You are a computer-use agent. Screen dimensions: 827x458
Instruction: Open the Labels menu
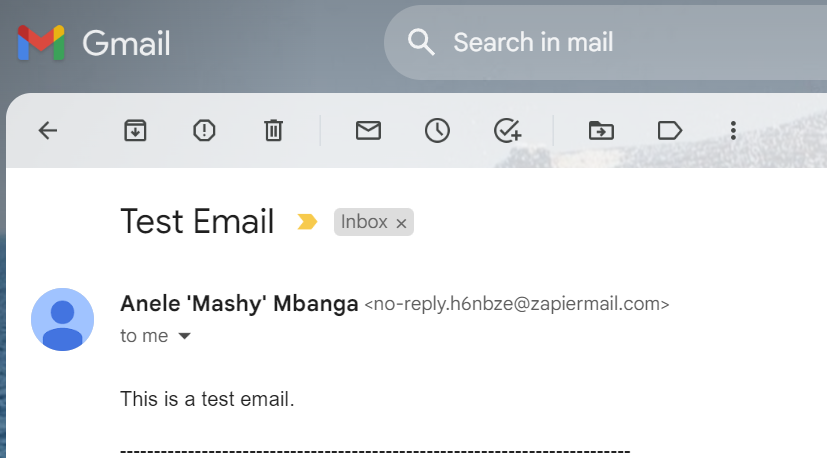coord(669,130)
